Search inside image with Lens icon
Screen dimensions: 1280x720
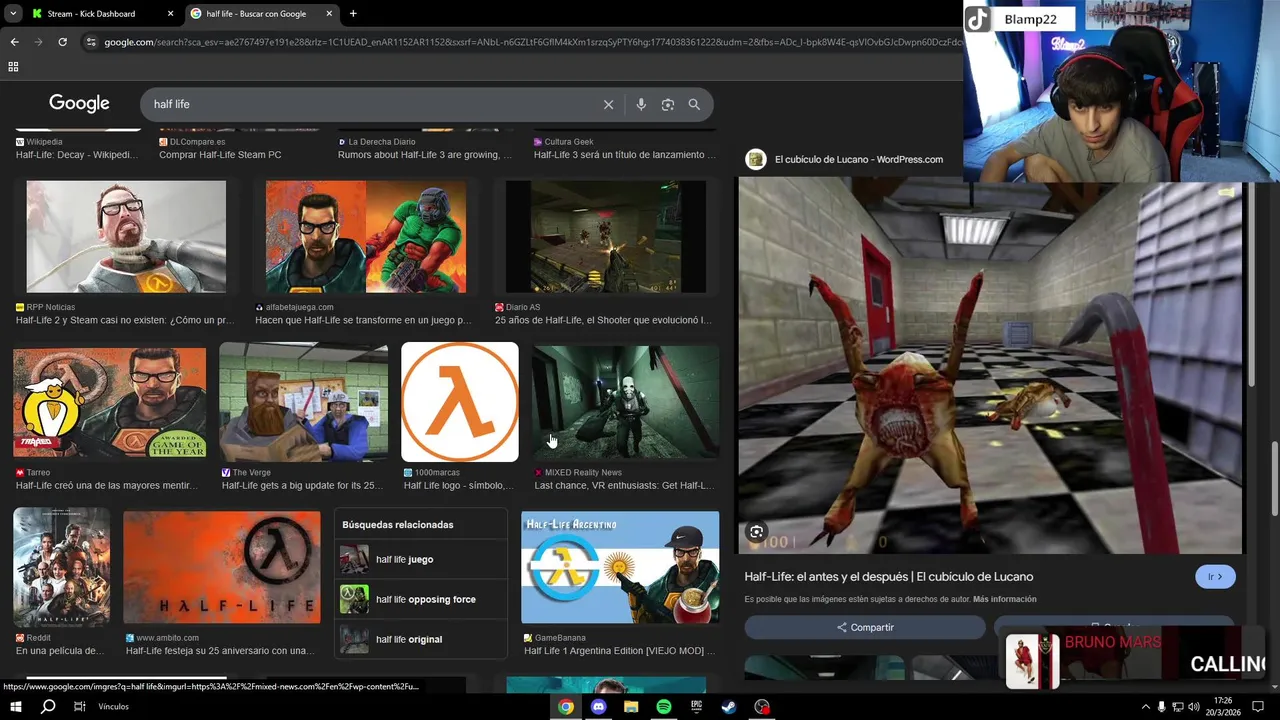click(757, 532)
